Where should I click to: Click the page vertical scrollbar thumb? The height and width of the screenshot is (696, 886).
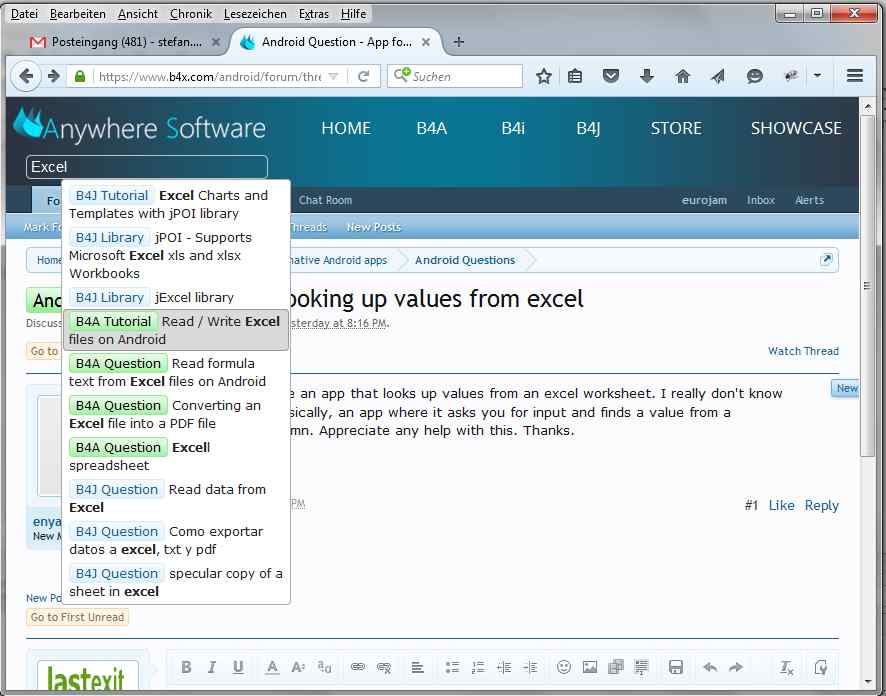pos(867,286)
